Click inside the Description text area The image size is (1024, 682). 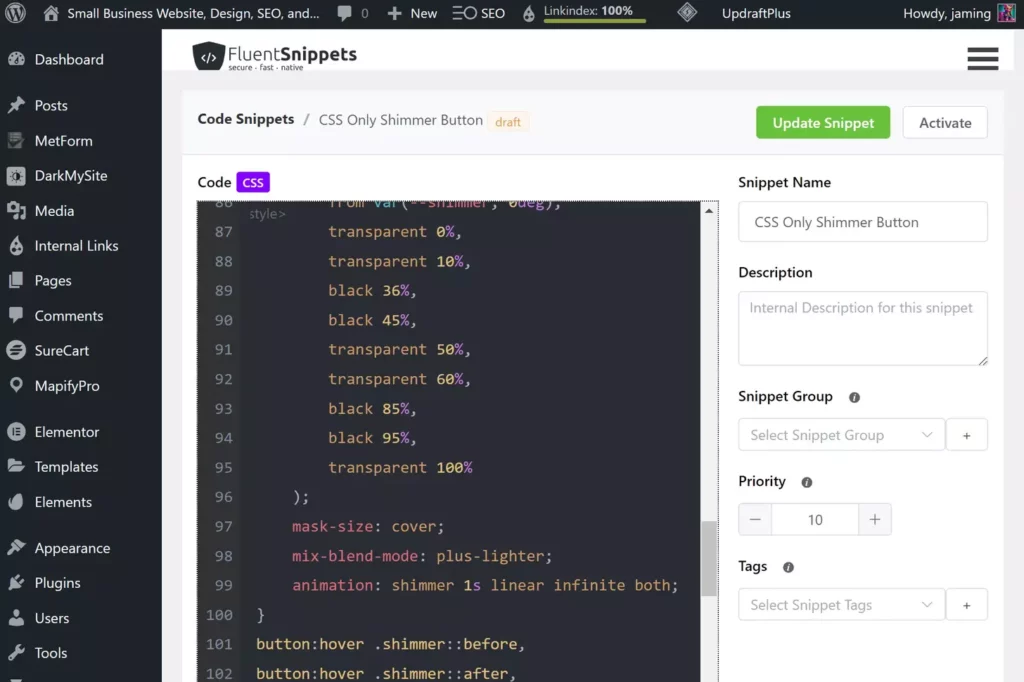click(862, 328)
